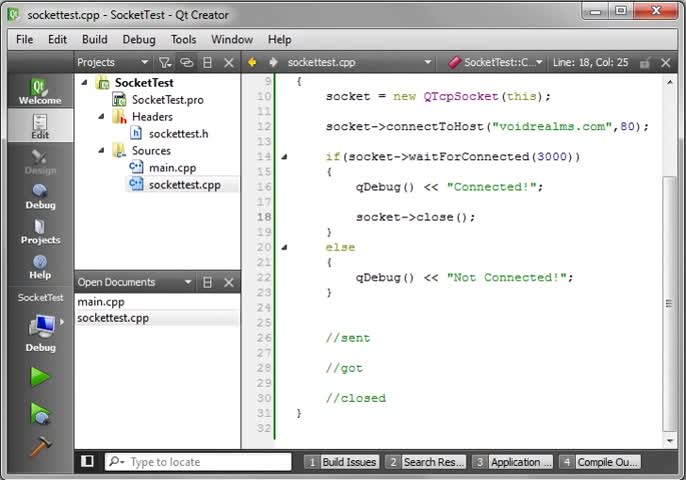This screenshot has width=686, height=480.
Task: Click the Qt Creator title bar icon
Action: pos(14,14)
